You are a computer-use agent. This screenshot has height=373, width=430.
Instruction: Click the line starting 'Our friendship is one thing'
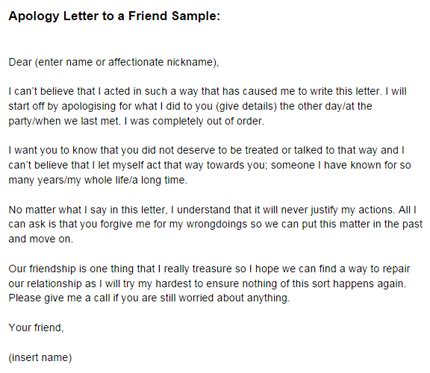pos(209,269)
